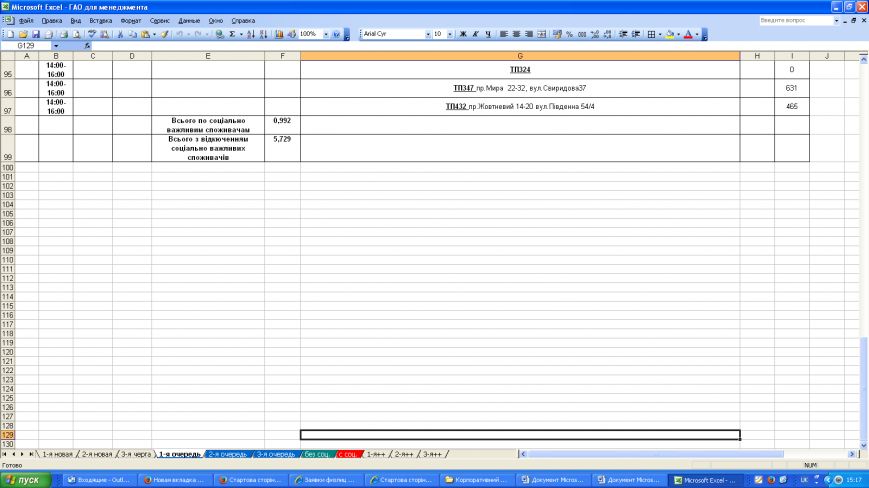This screenshot has height=488, width=869.
Task: Create a new blank workbook
Action: (x=11, y=34)
